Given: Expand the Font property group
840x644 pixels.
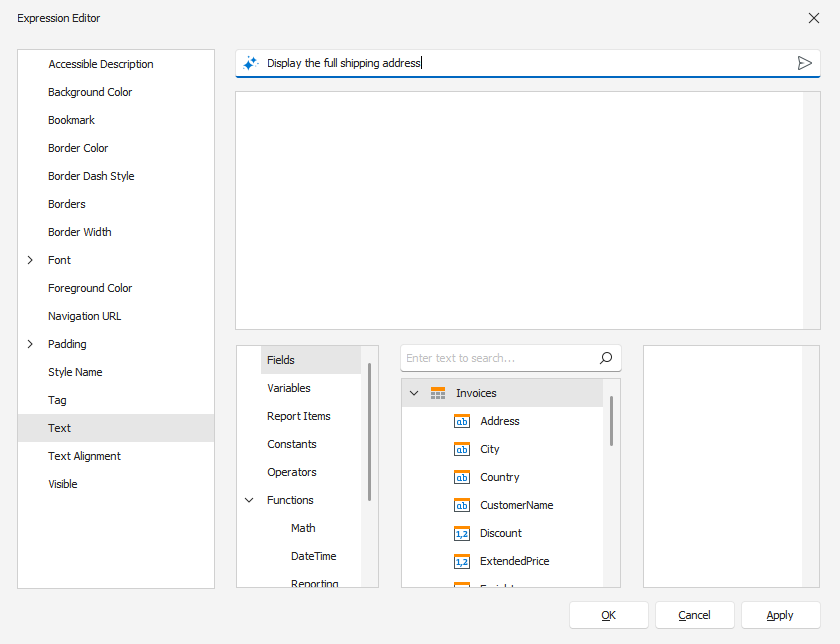Looking at the screenshot, I should tap(29, 259).
